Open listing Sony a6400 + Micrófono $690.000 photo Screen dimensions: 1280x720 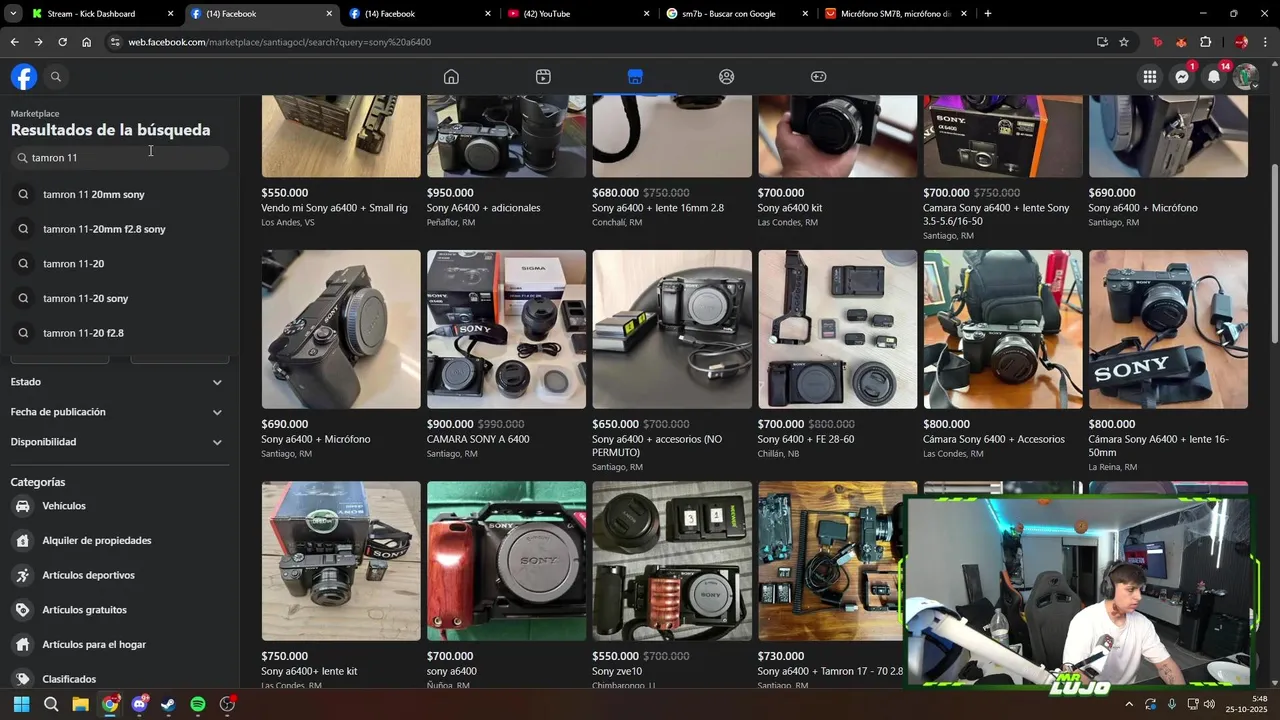(x=341, y=329)
